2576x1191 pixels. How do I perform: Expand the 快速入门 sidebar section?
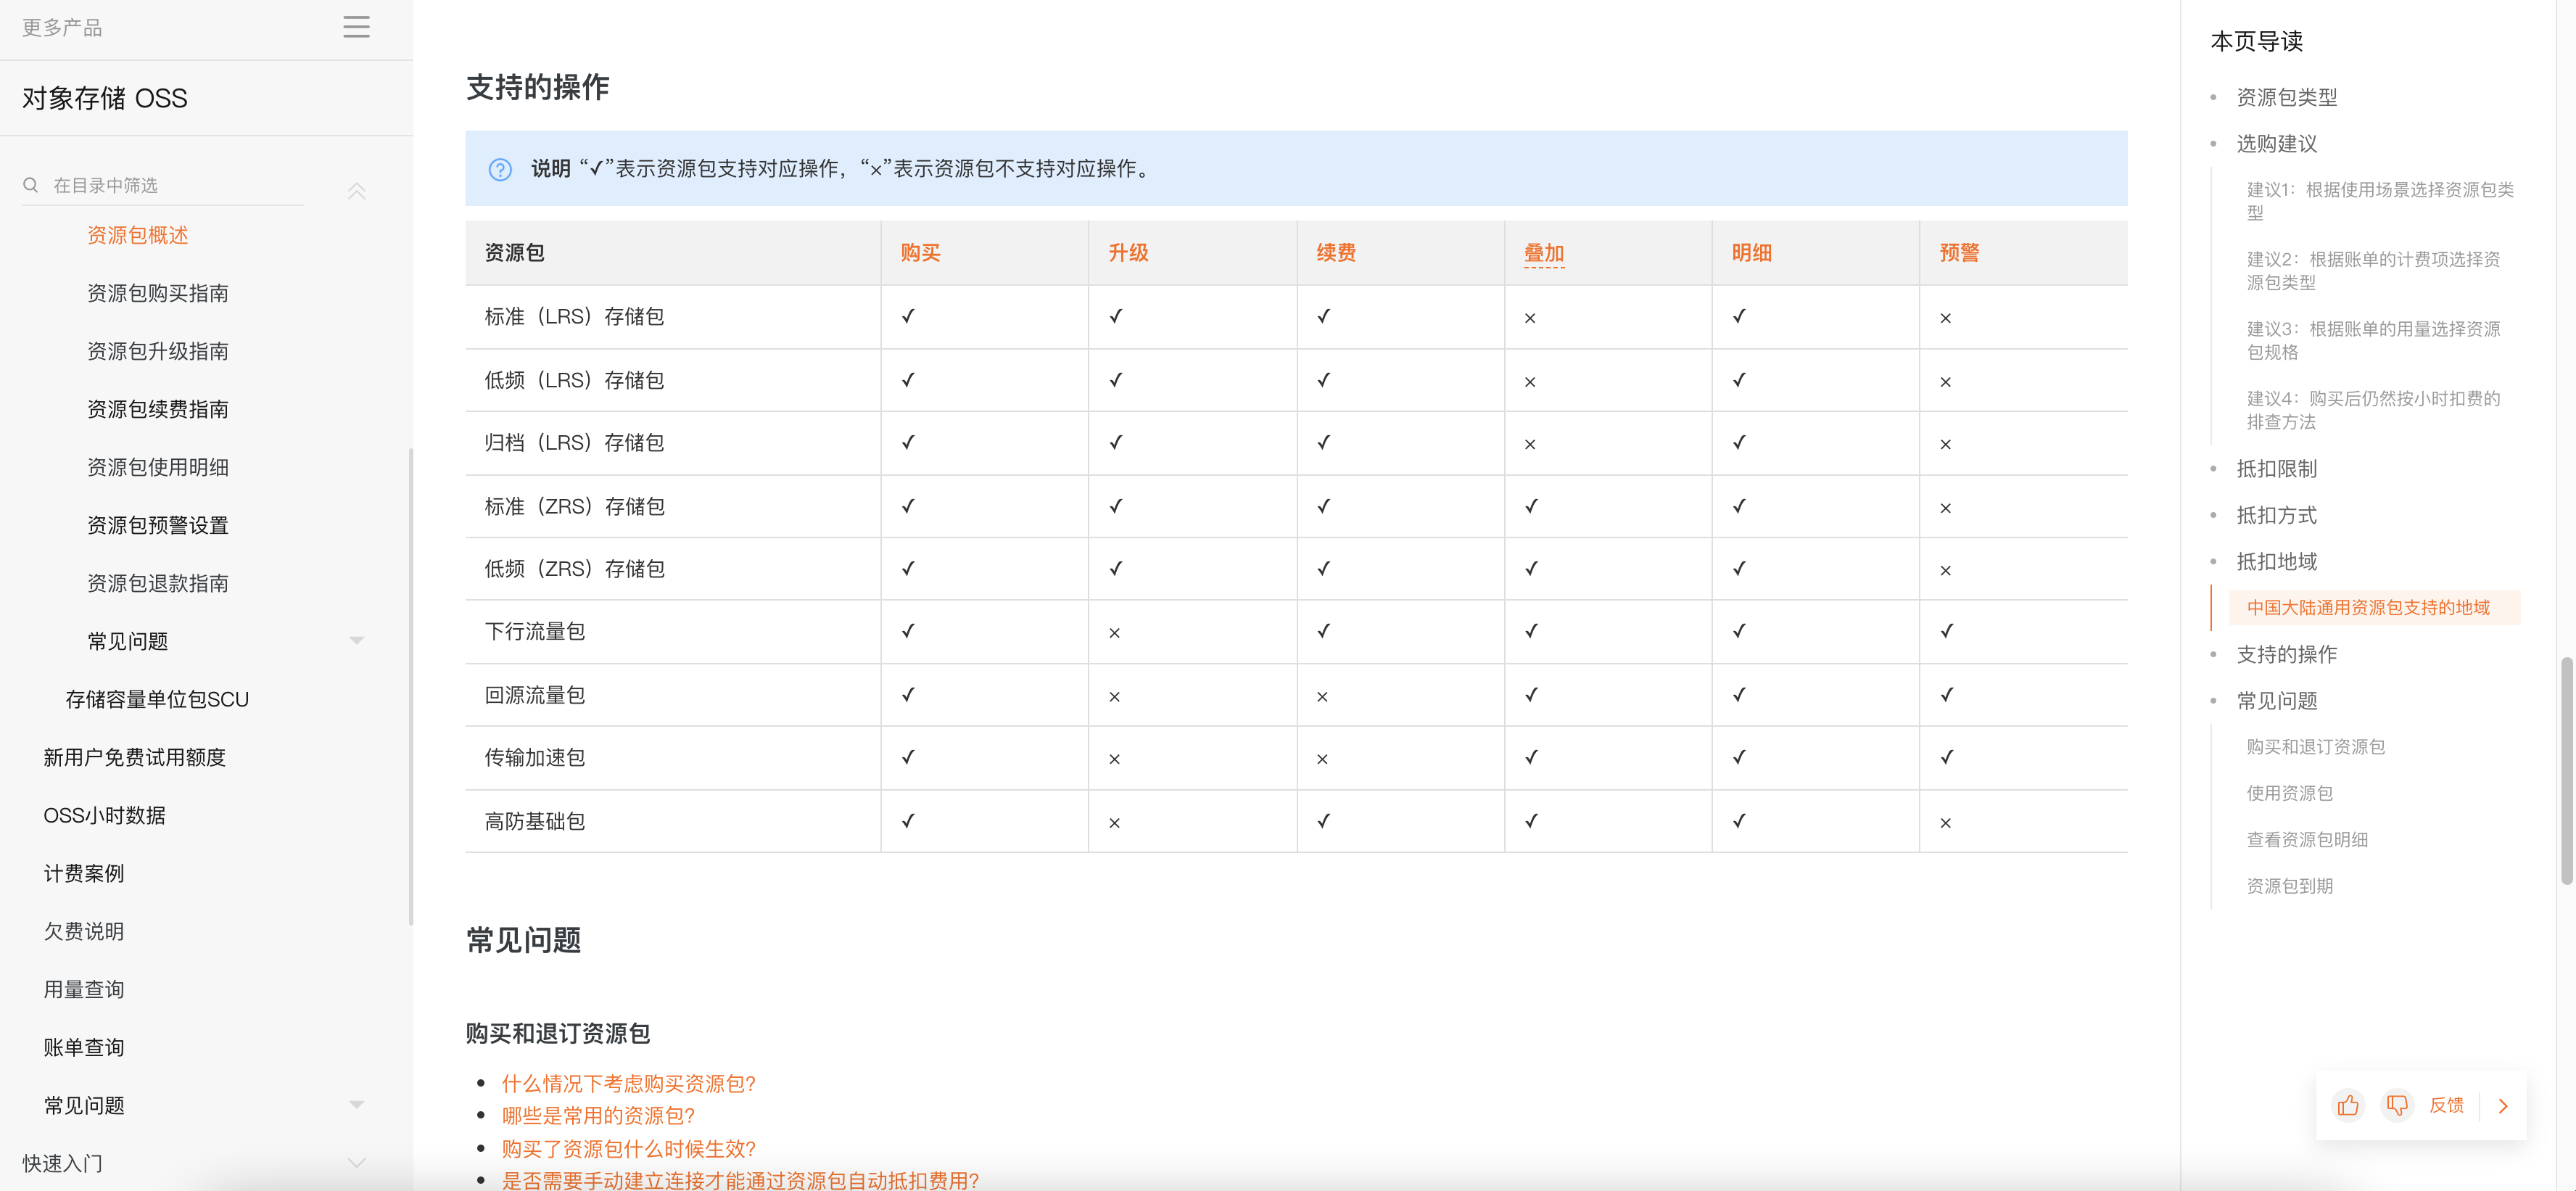pyautogui.click(x=356, y=1162)
